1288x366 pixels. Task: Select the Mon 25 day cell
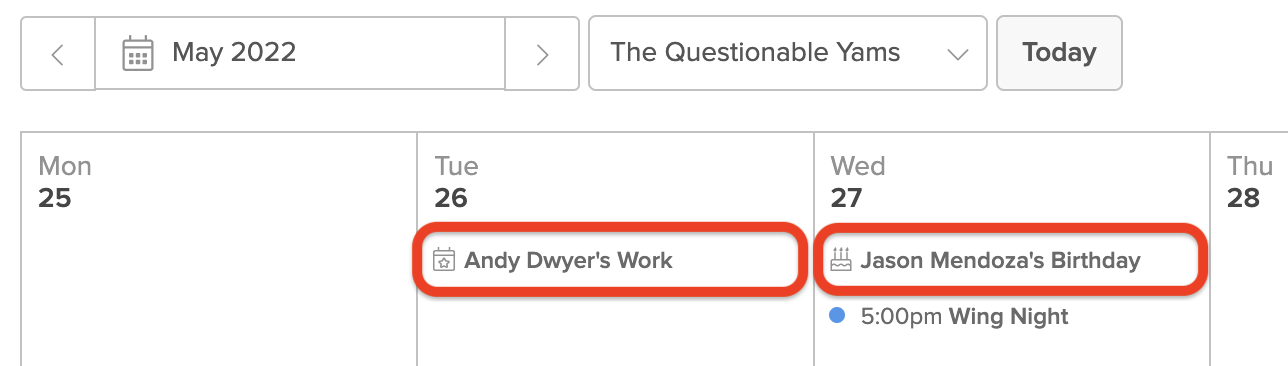(219, 249)
